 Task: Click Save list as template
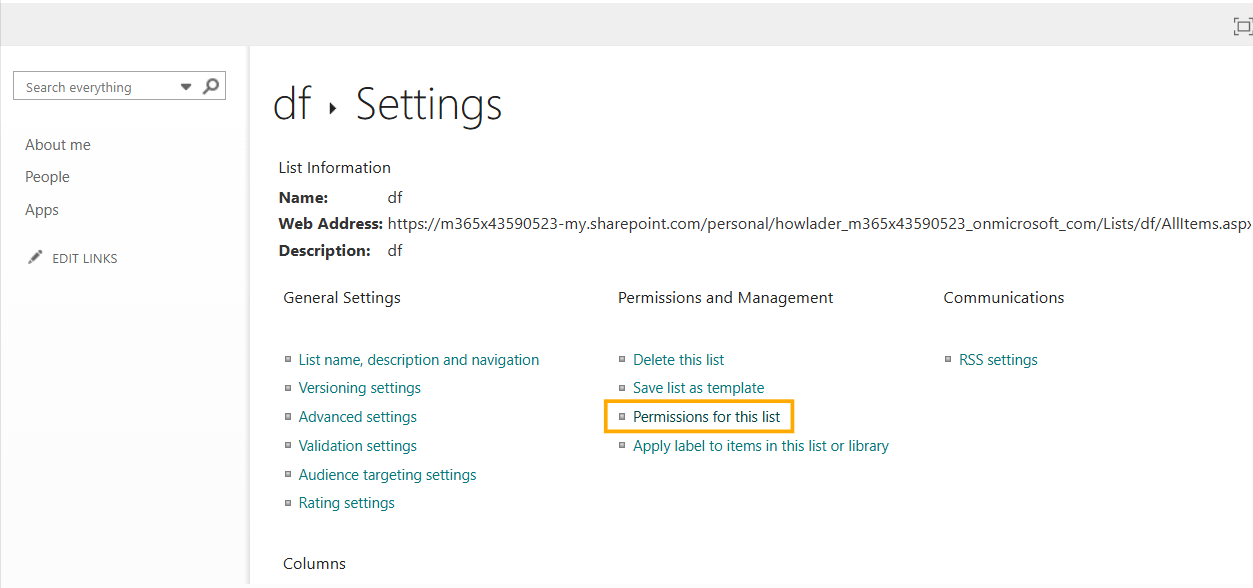pos(698,387)
